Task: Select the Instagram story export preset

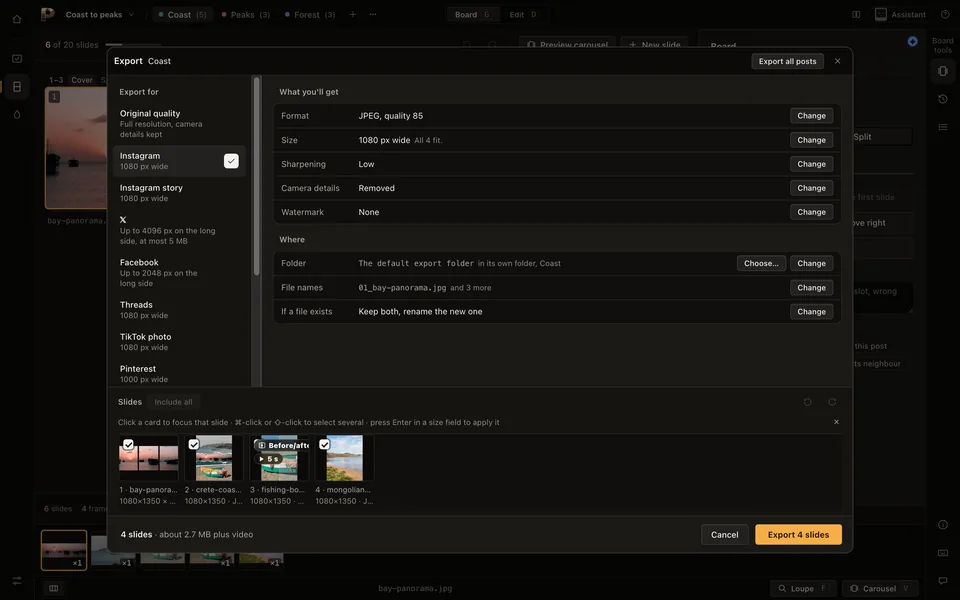Action: (179, 193)
